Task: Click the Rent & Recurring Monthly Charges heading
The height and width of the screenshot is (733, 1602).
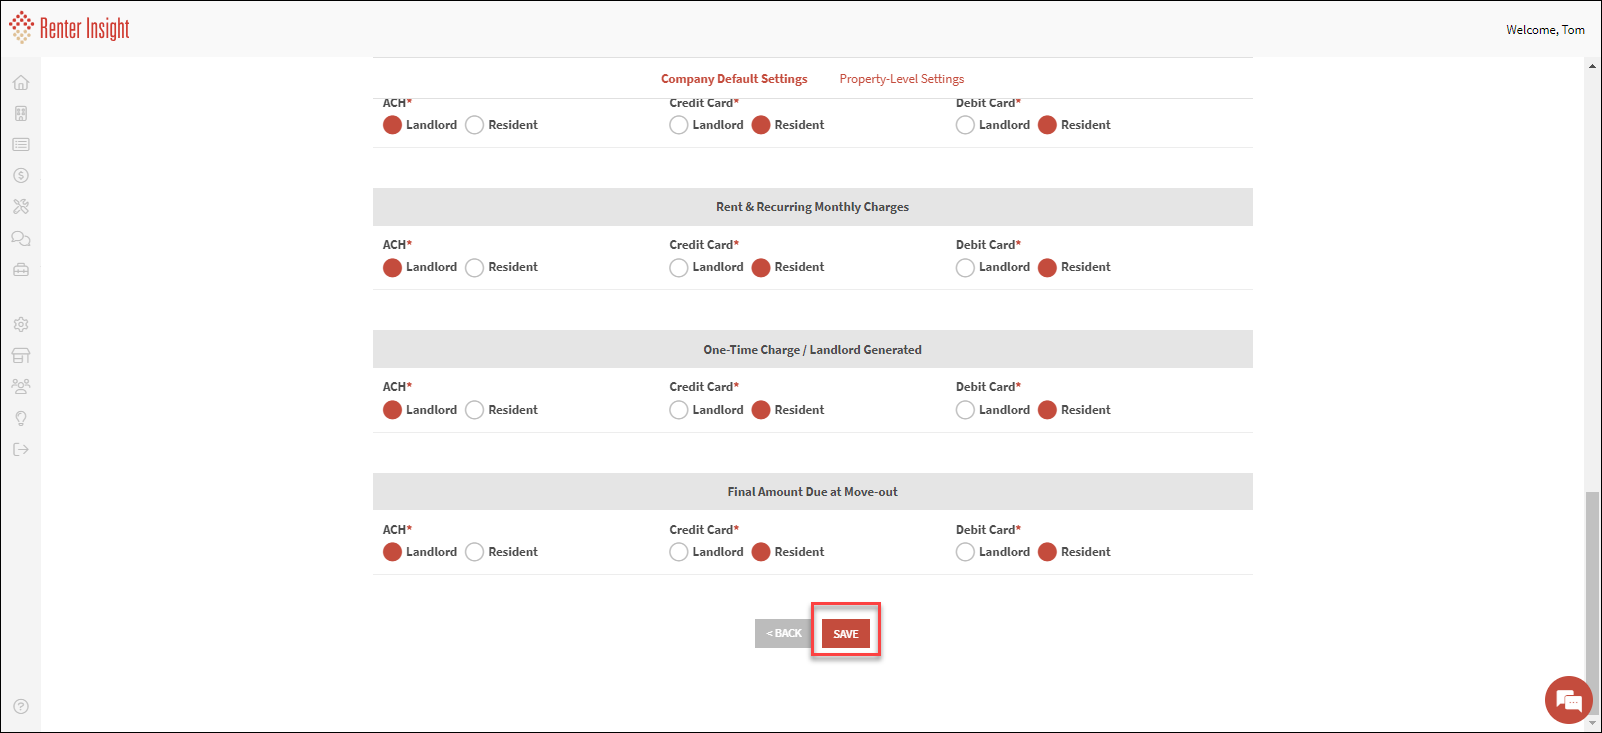Action: tap(812, 207)
